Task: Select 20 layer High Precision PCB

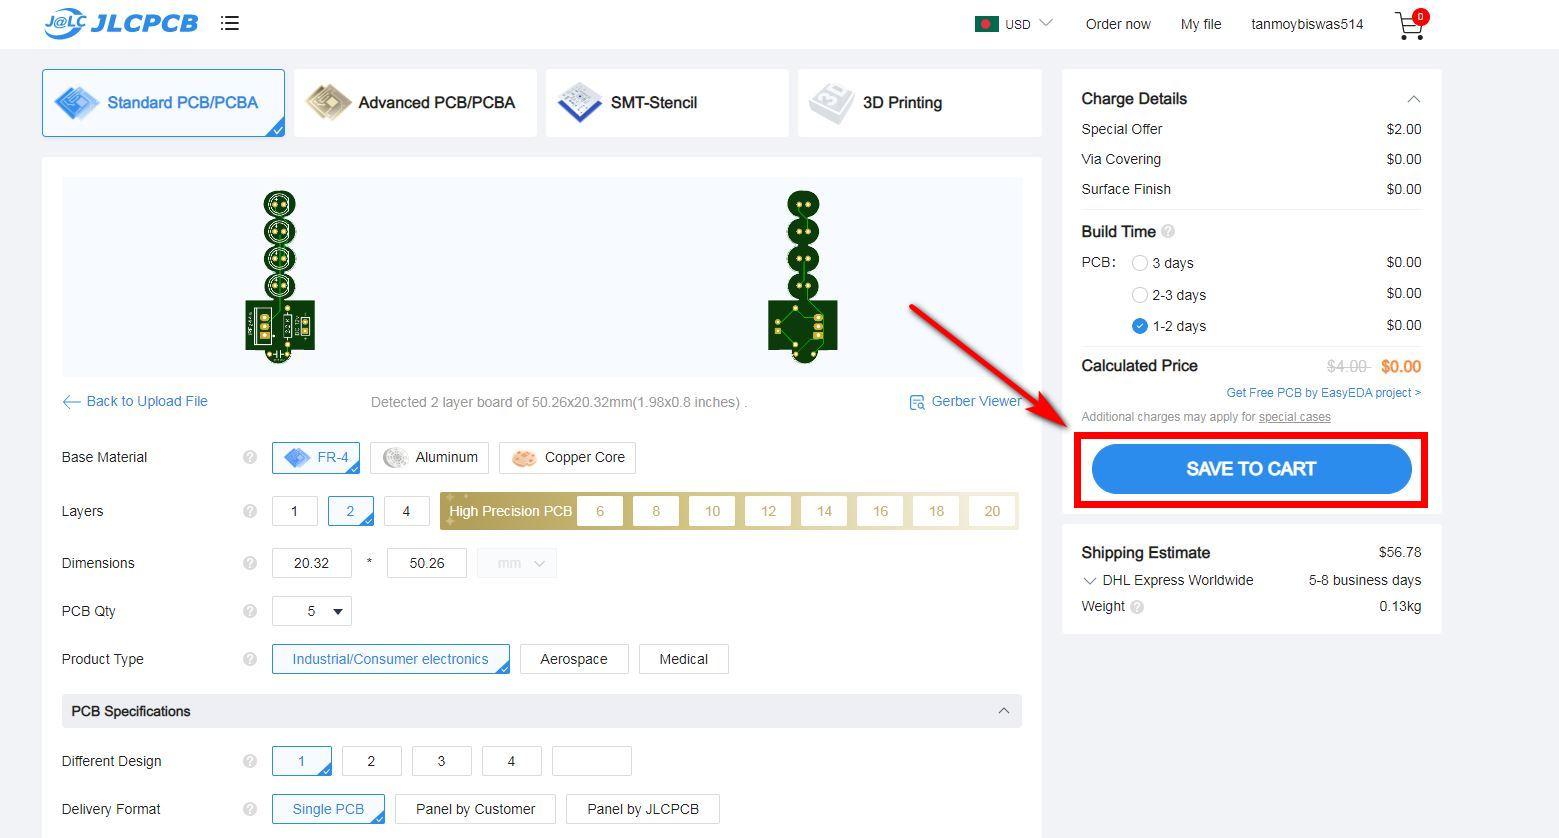Action: (992, 511)
